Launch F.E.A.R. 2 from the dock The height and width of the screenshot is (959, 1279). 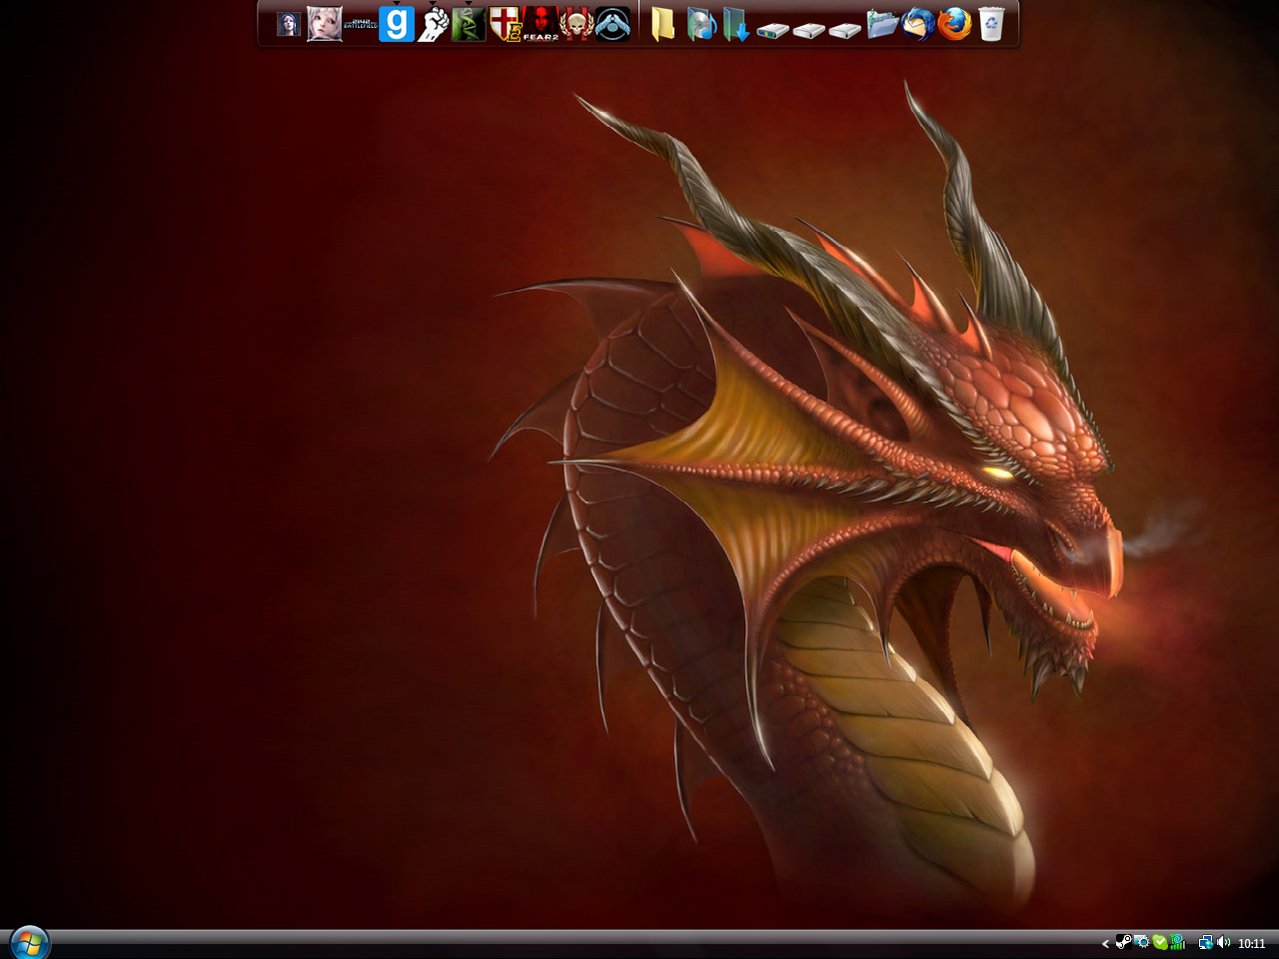pyautogui.click(x=540, y=24)
